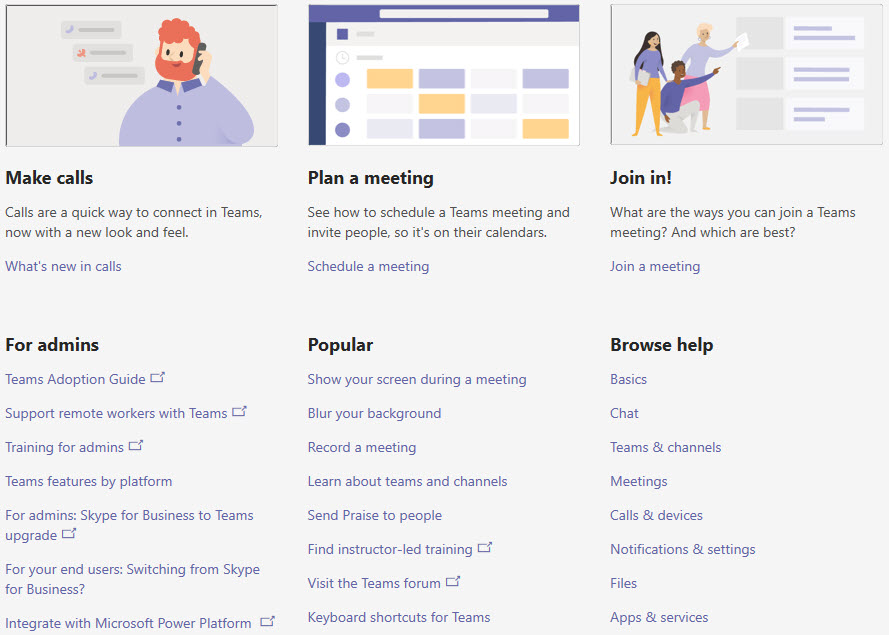Click external link icon beside Support remote workers
889x635 pixels.
pos(239,411)
